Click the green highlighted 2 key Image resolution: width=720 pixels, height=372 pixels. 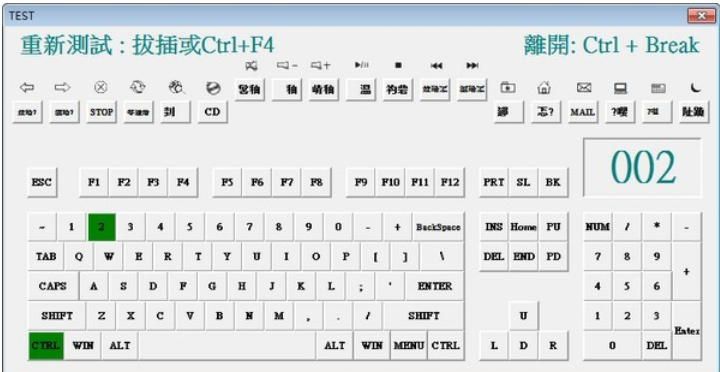[101, 227]
